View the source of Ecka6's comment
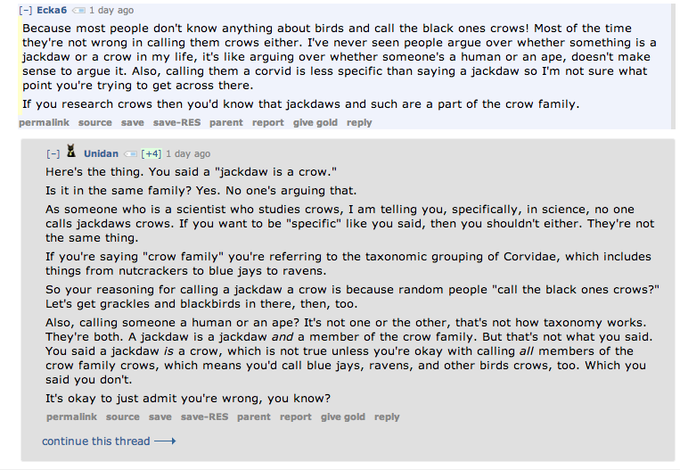This screenshot has height=470, width=680. click(95, 123)
